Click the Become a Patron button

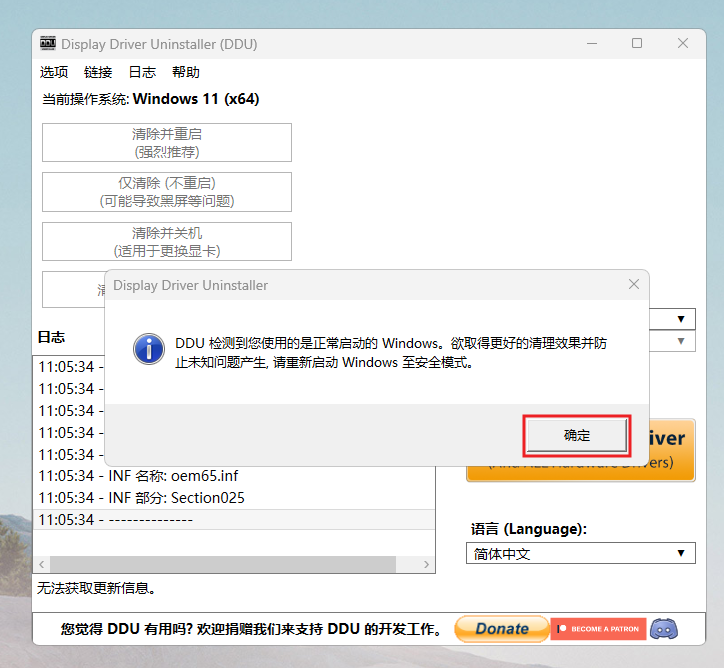[598, 629]
